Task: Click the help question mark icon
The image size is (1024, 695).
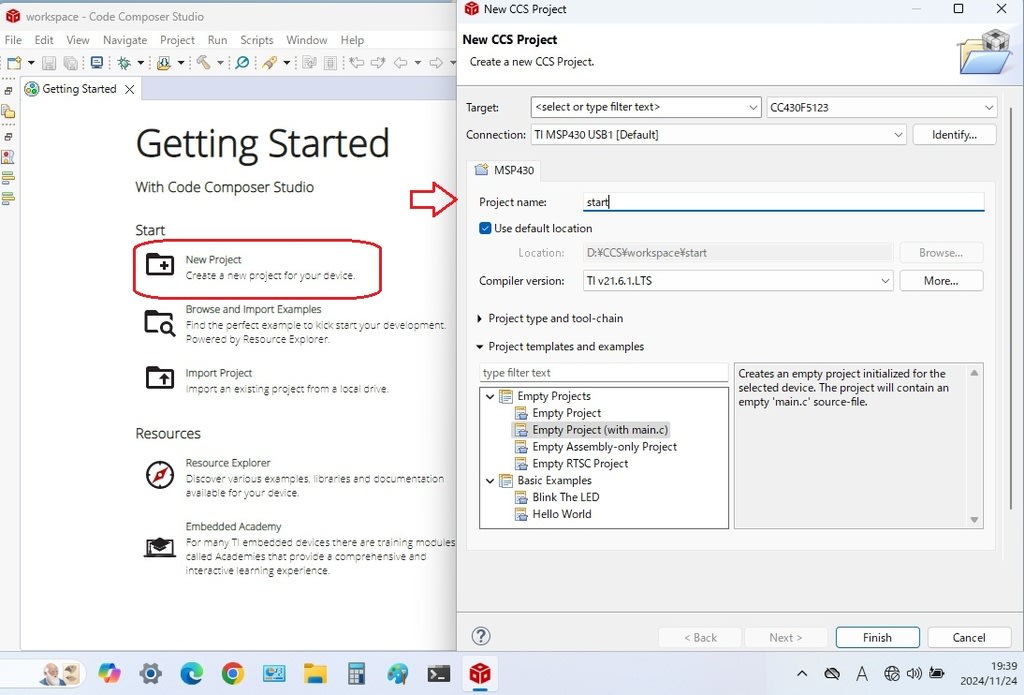Action: pos(481,636)
